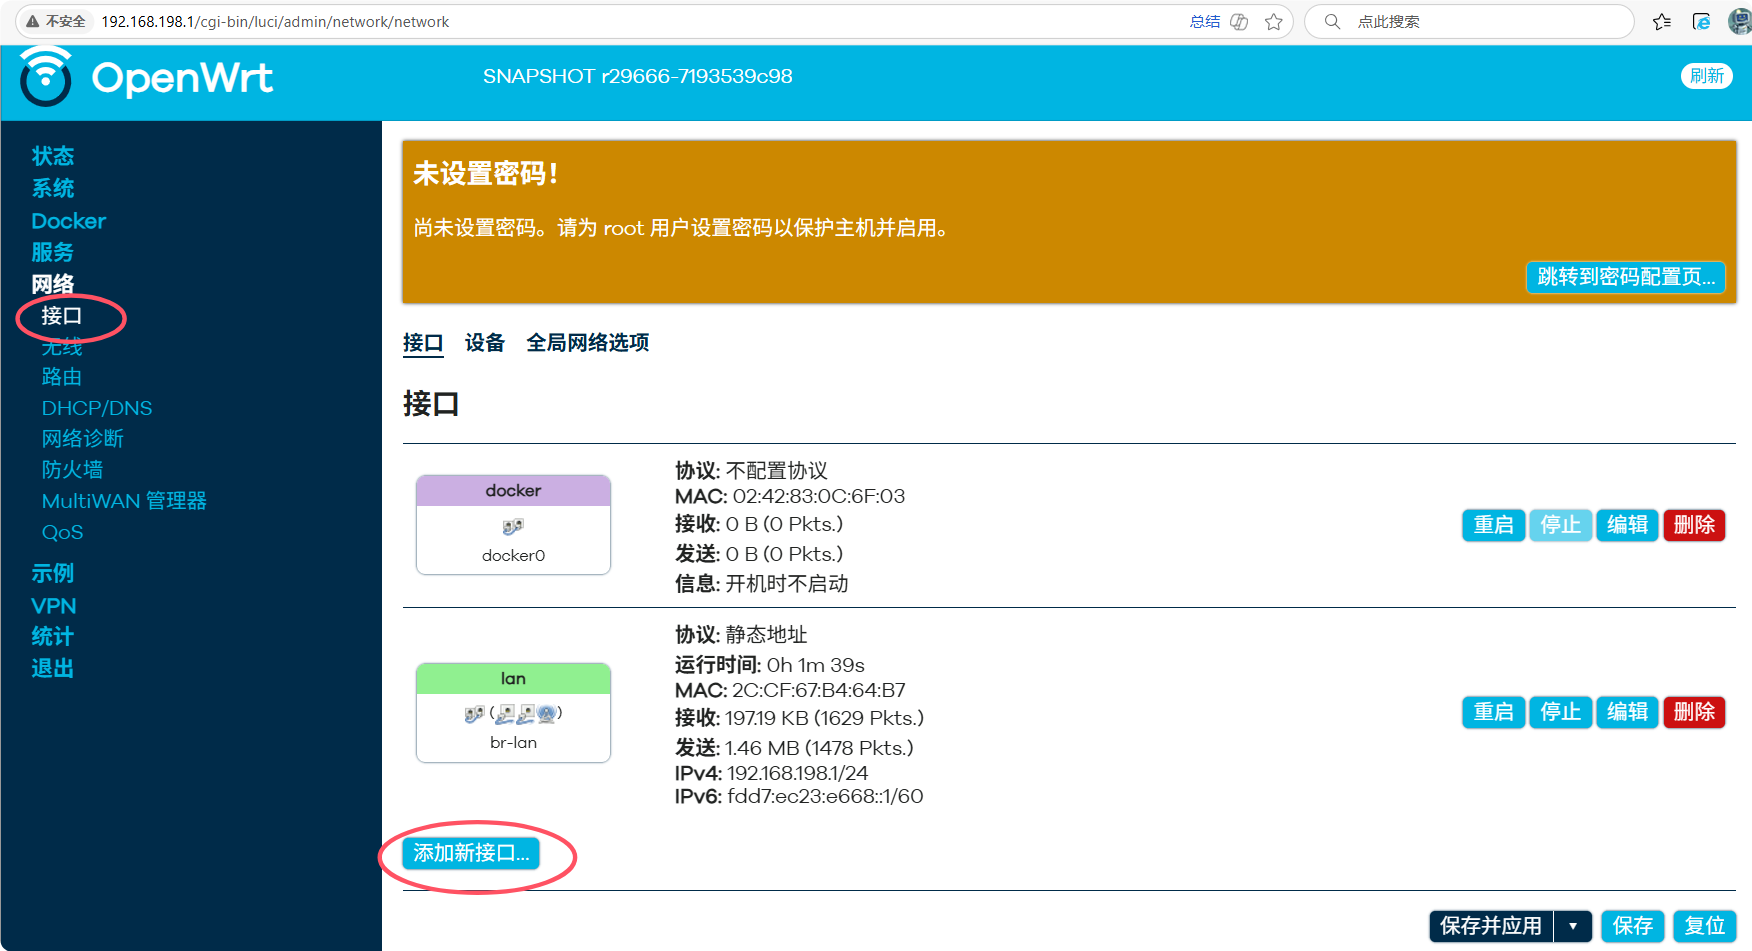1752x951 pixels.
Task: Switch to the 设备 tab
Action: click(485, 343)
